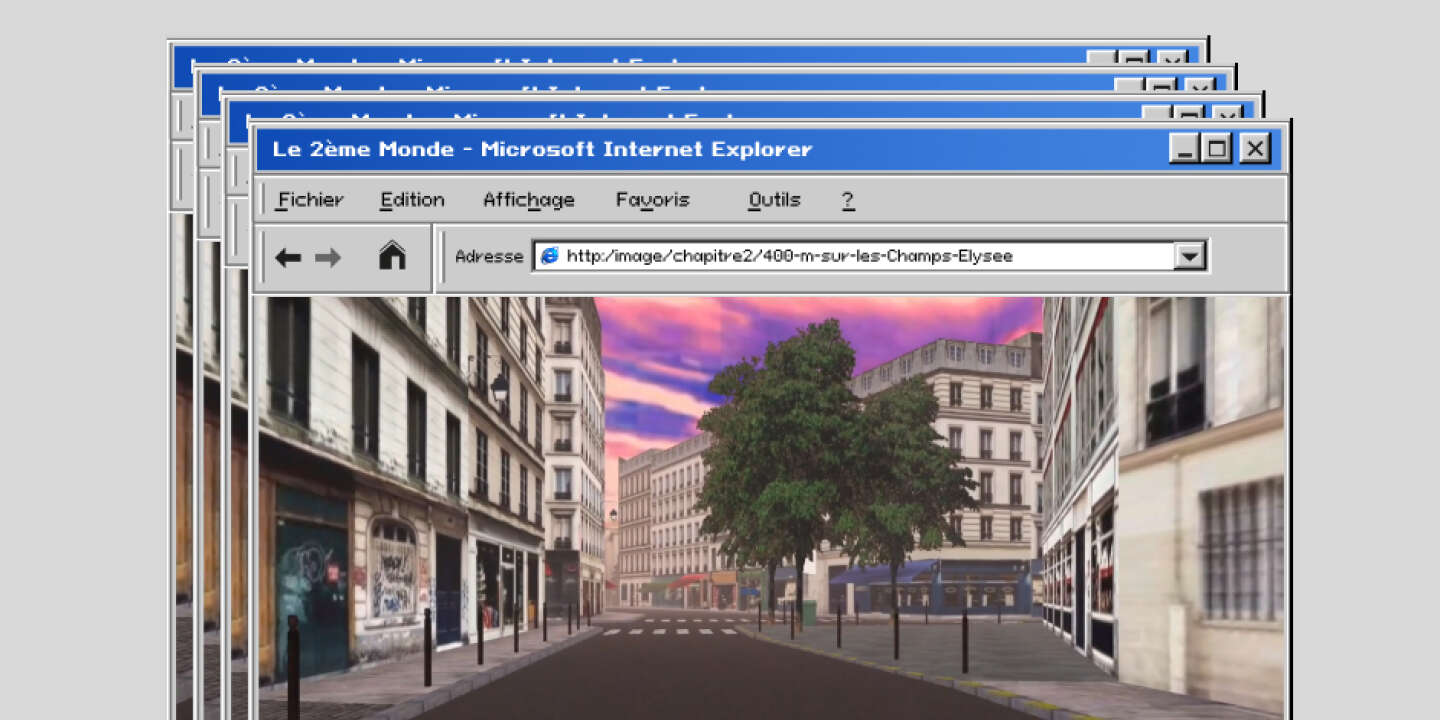Click the Adresse label
The width and height of the screenshot is (1440, 720).
[489, 256]
